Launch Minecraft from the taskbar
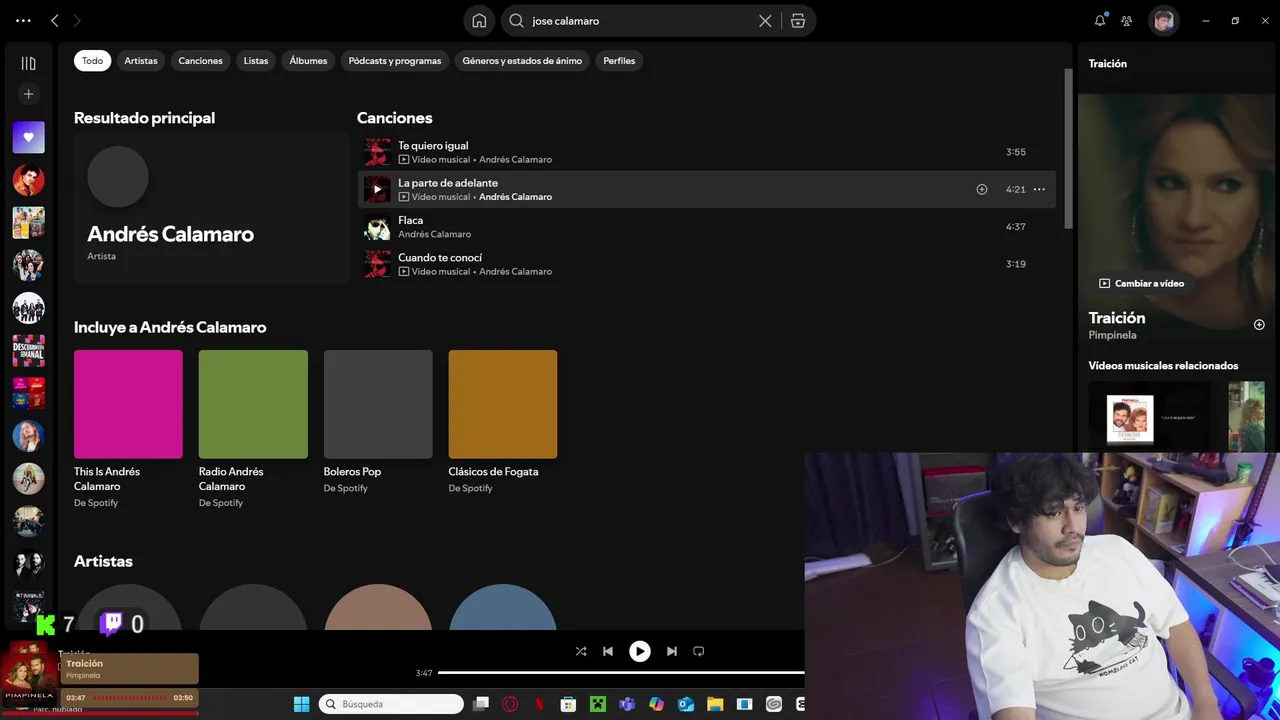Image resolution: width=1280 pixels, height=720 pixels. (x=598, y=704)
